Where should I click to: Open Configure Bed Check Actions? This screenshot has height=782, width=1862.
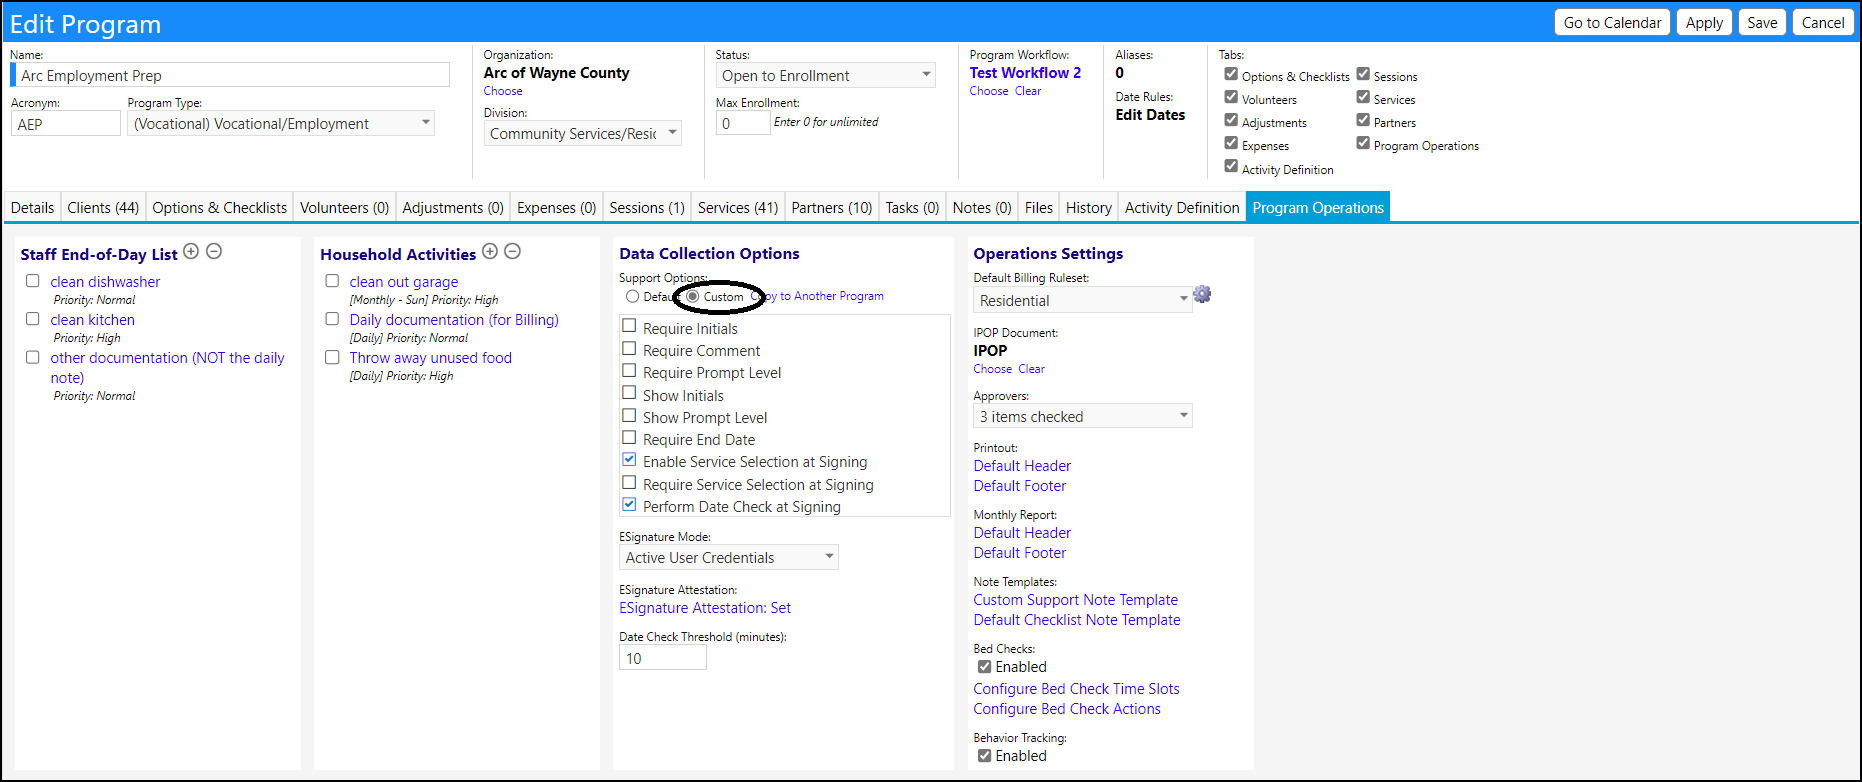1067,709
